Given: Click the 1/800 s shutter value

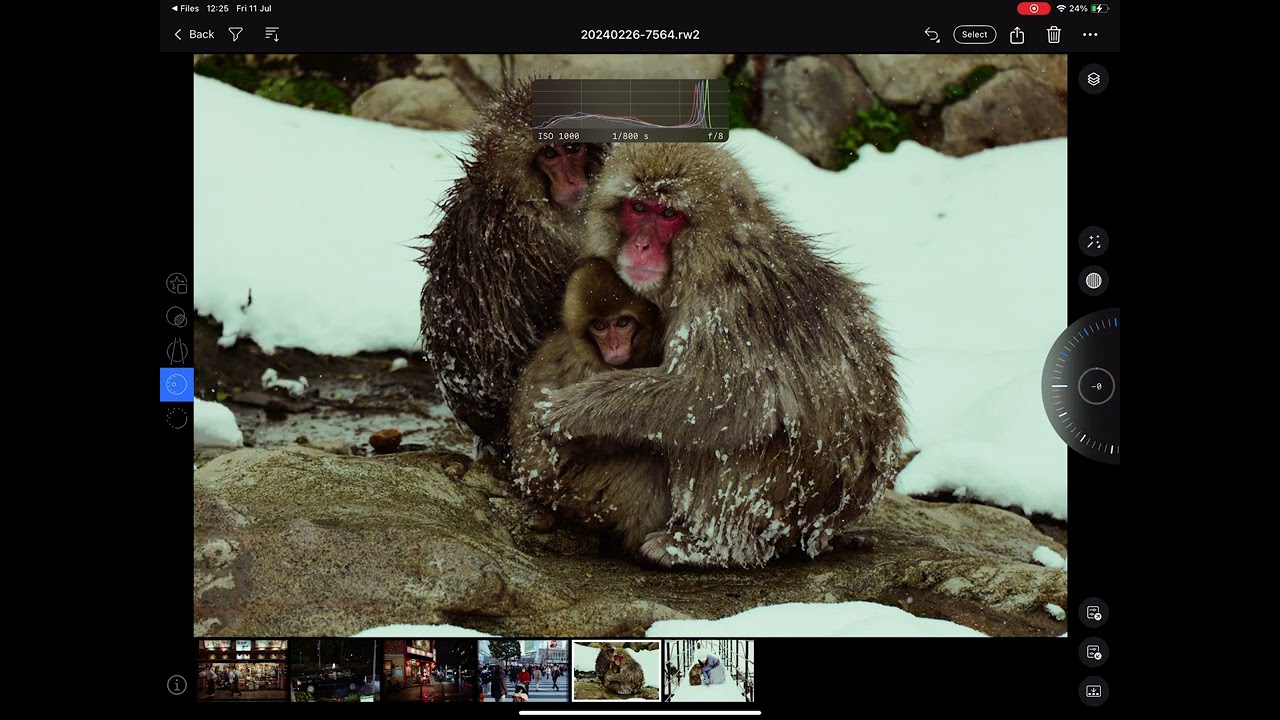Looking at the screenshot, I should point(630,136).
